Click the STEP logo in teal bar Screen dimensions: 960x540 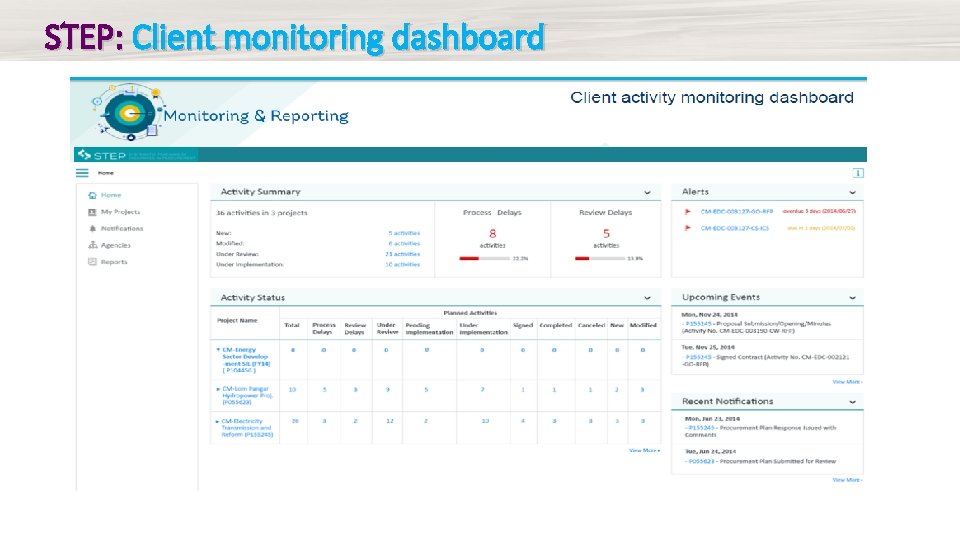click(x=102, y=155)
